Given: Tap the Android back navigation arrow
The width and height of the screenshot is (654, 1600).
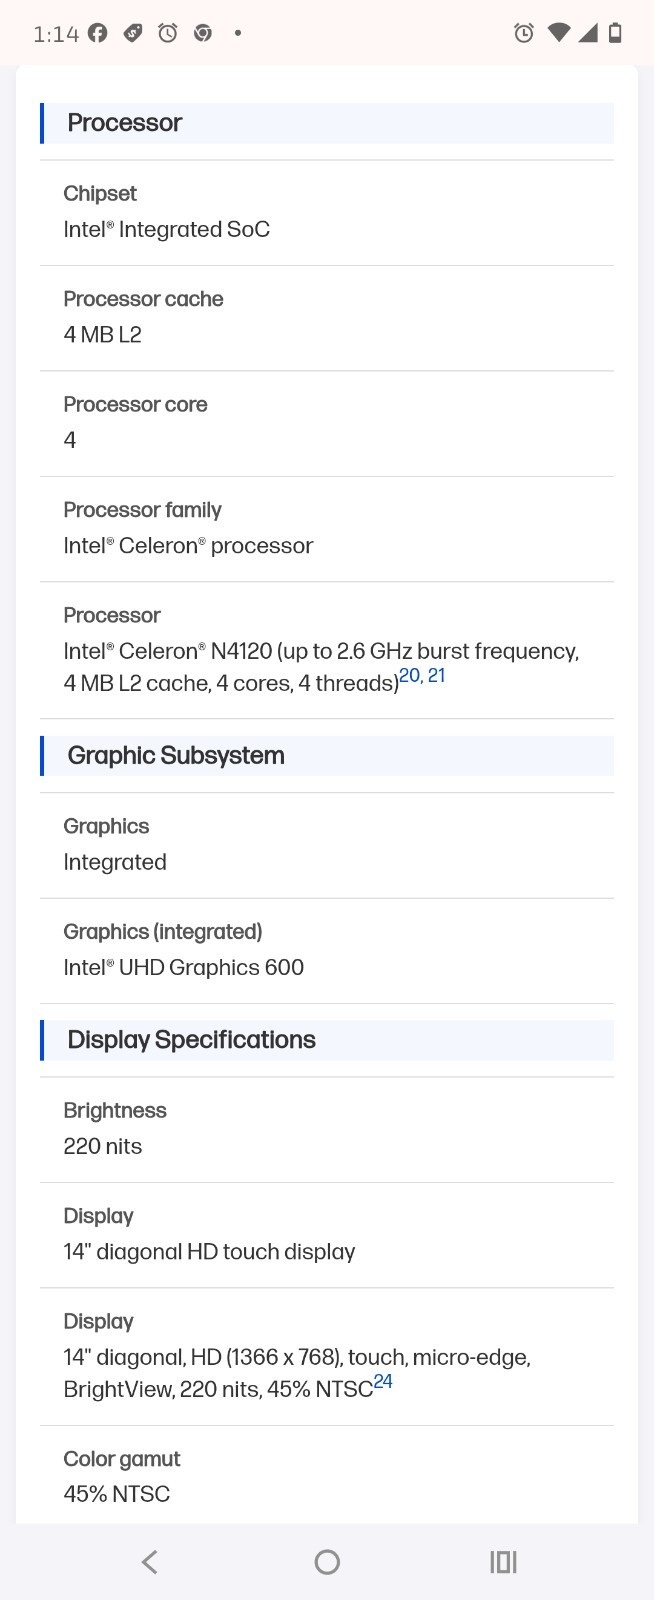Looking at the screenshot, I should click(150, 1562).
